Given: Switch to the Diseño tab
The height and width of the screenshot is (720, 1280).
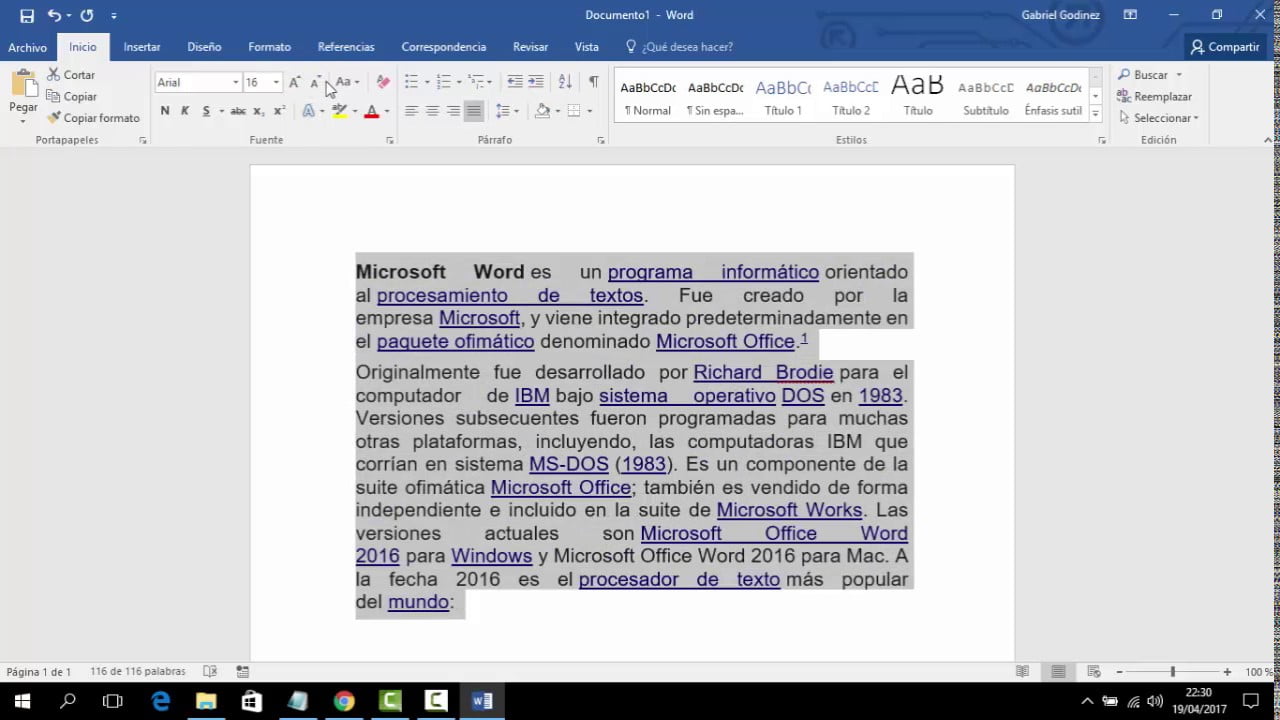Looking at the screenshot, I should pos(204,47).
